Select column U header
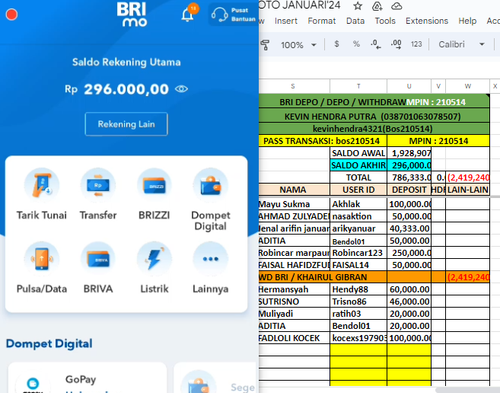 [x=409, y=86]
